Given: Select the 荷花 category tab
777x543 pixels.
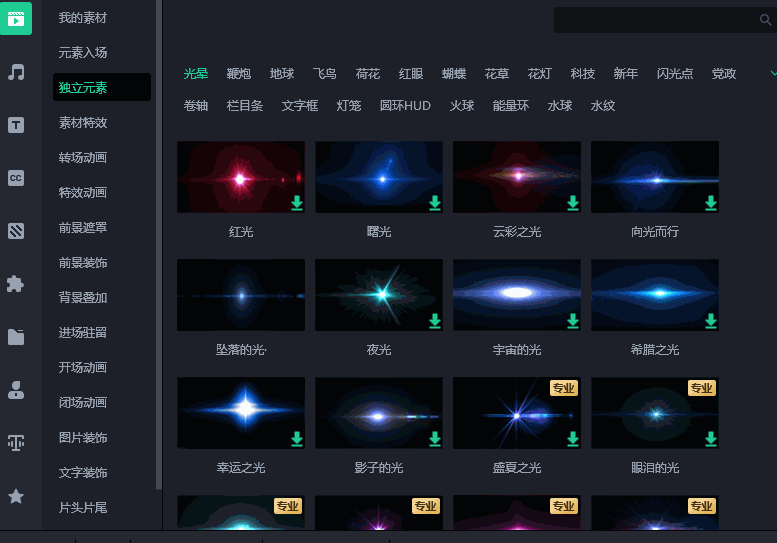Looking at the screenshot, I should coord(368,74).
